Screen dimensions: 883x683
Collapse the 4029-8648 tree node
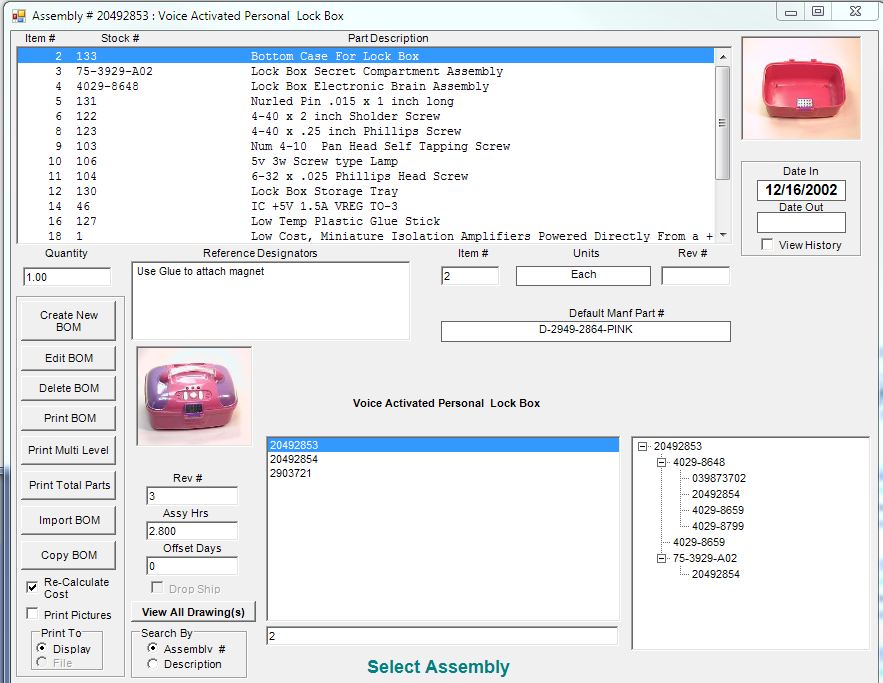click(x=661, y=462)
